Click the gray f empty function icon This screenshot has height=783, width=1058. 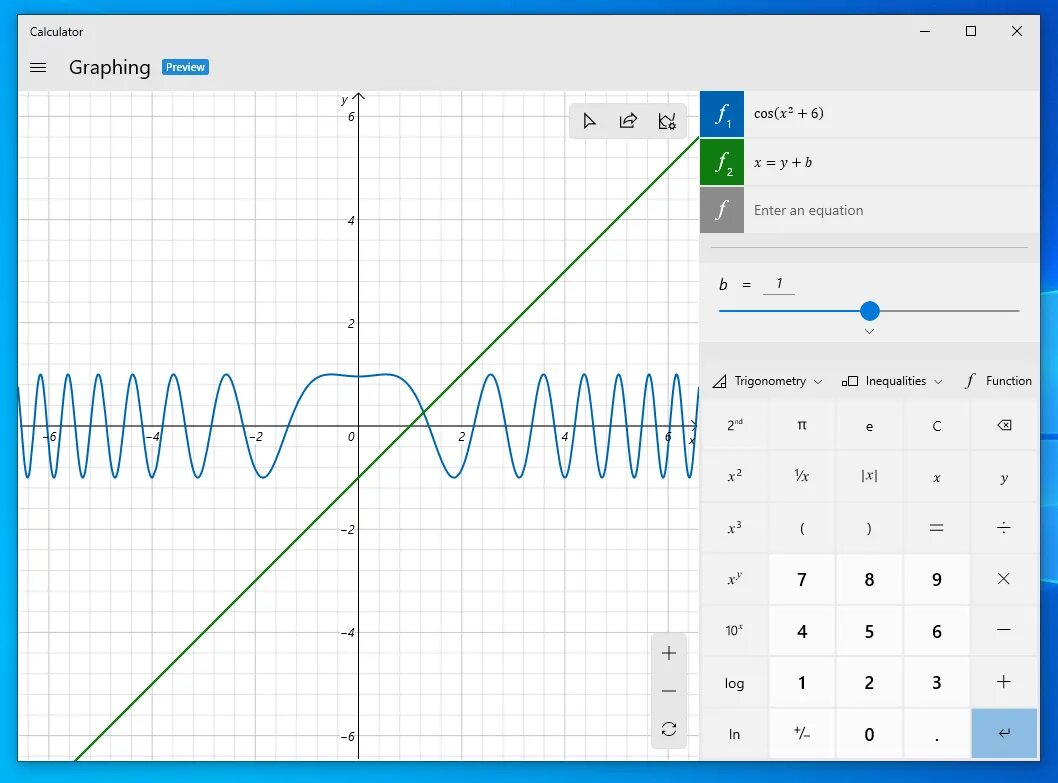pos(722,211)
